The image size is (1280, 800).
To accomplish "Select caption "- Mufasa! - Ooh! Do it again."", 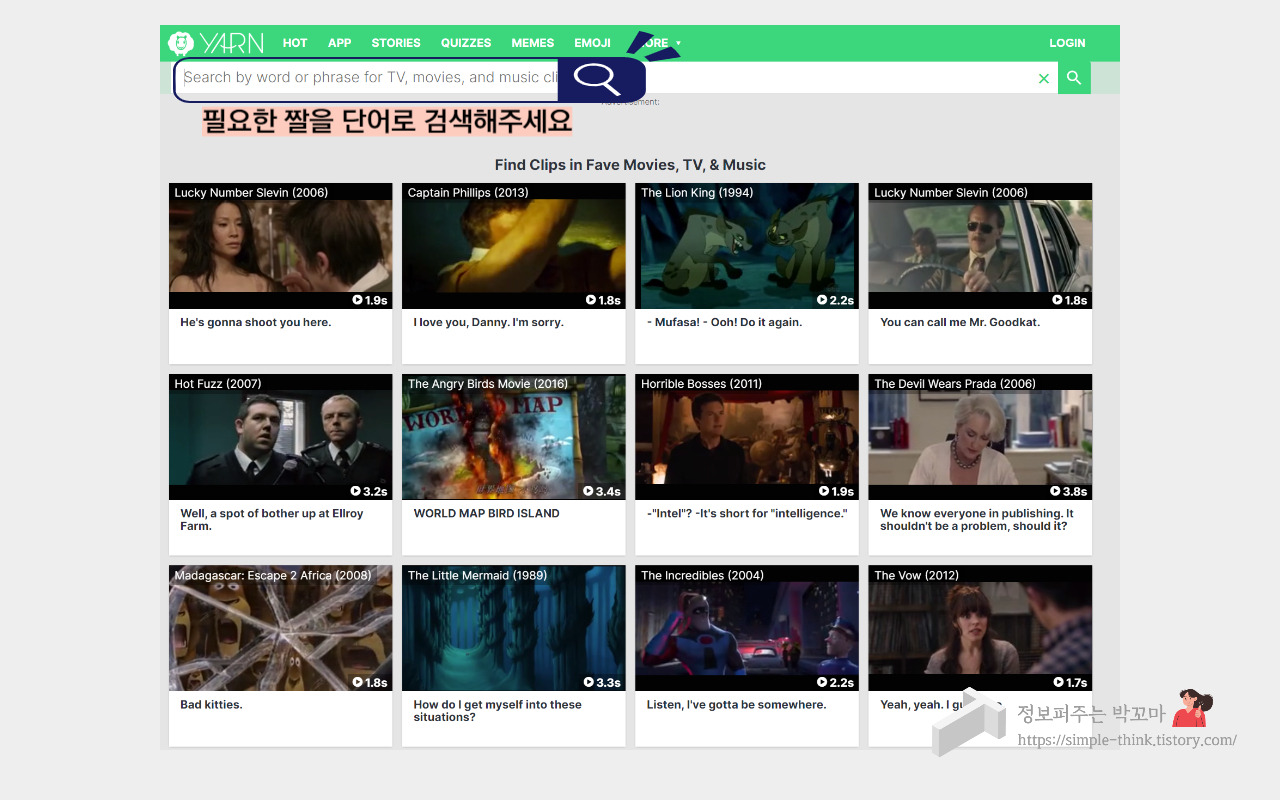I will [x=725, y=322].
